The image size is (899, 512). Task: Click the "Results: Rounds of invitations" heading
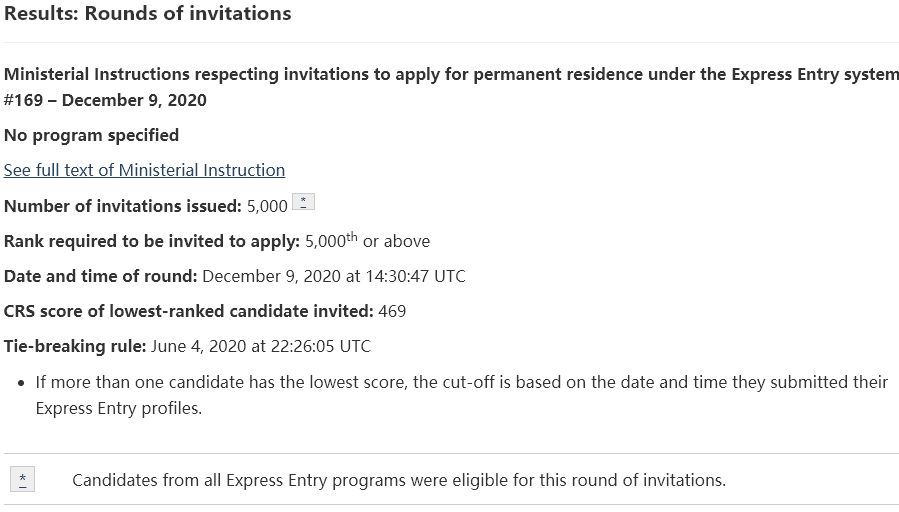click(147, 14)
